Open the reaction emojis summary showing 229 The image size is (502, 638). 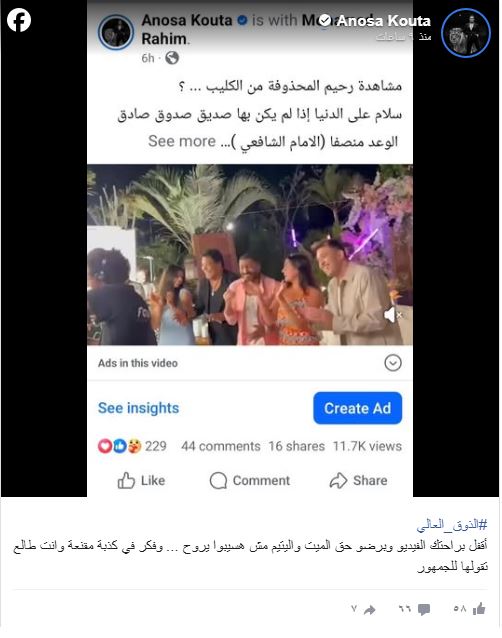click(x=132, y=446)
